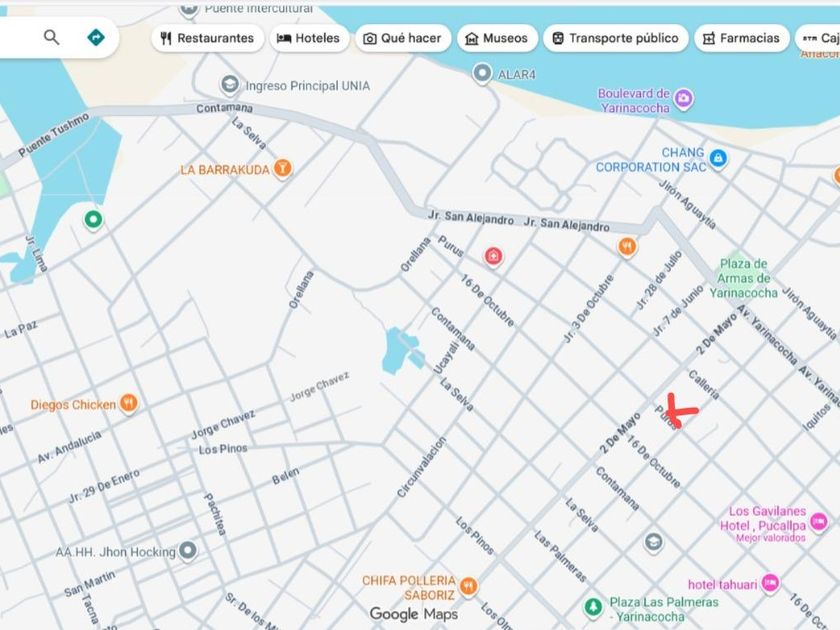Image resolution: width=840 pixels, height=630 pixels.
Task: Click the Jr. 3 De Octubre label
Action: coord(588,309)
